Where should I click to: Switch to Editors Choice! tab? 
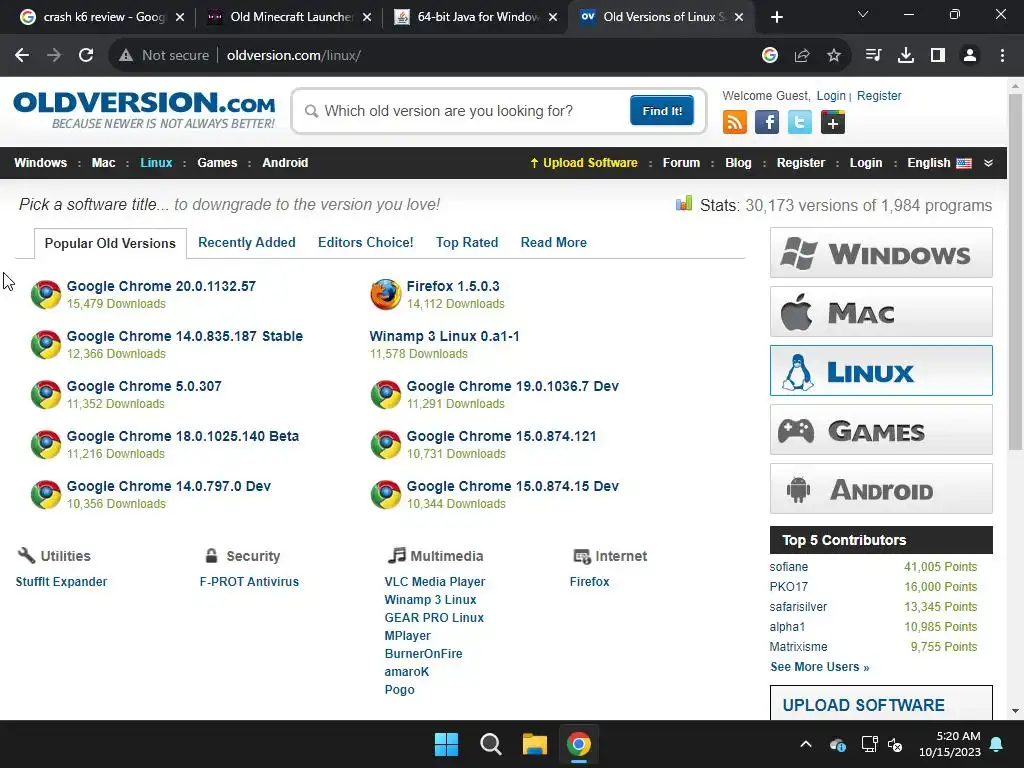pos(366,242)
